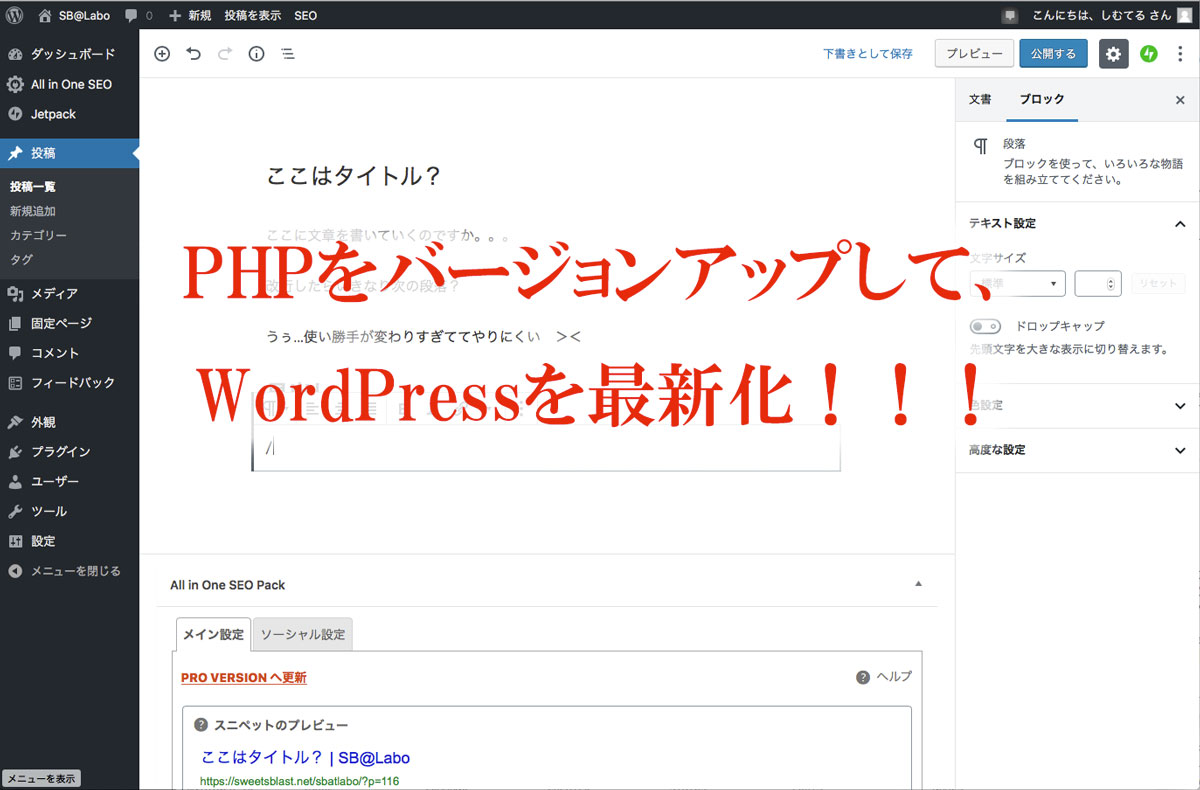Click PRO VERSION へ更新 link
The width and height of the screenshot is (1200, 790).
point(244,677)
